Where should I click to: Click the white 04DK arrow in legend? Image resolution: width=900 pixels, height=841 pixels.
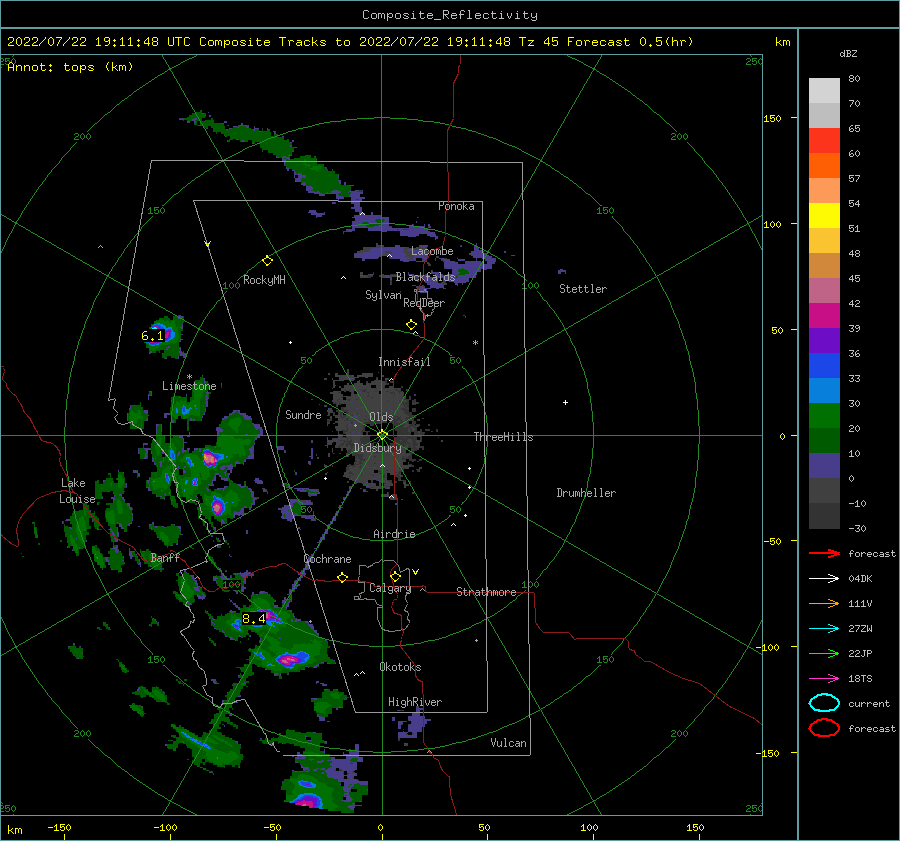coord(824,579)
